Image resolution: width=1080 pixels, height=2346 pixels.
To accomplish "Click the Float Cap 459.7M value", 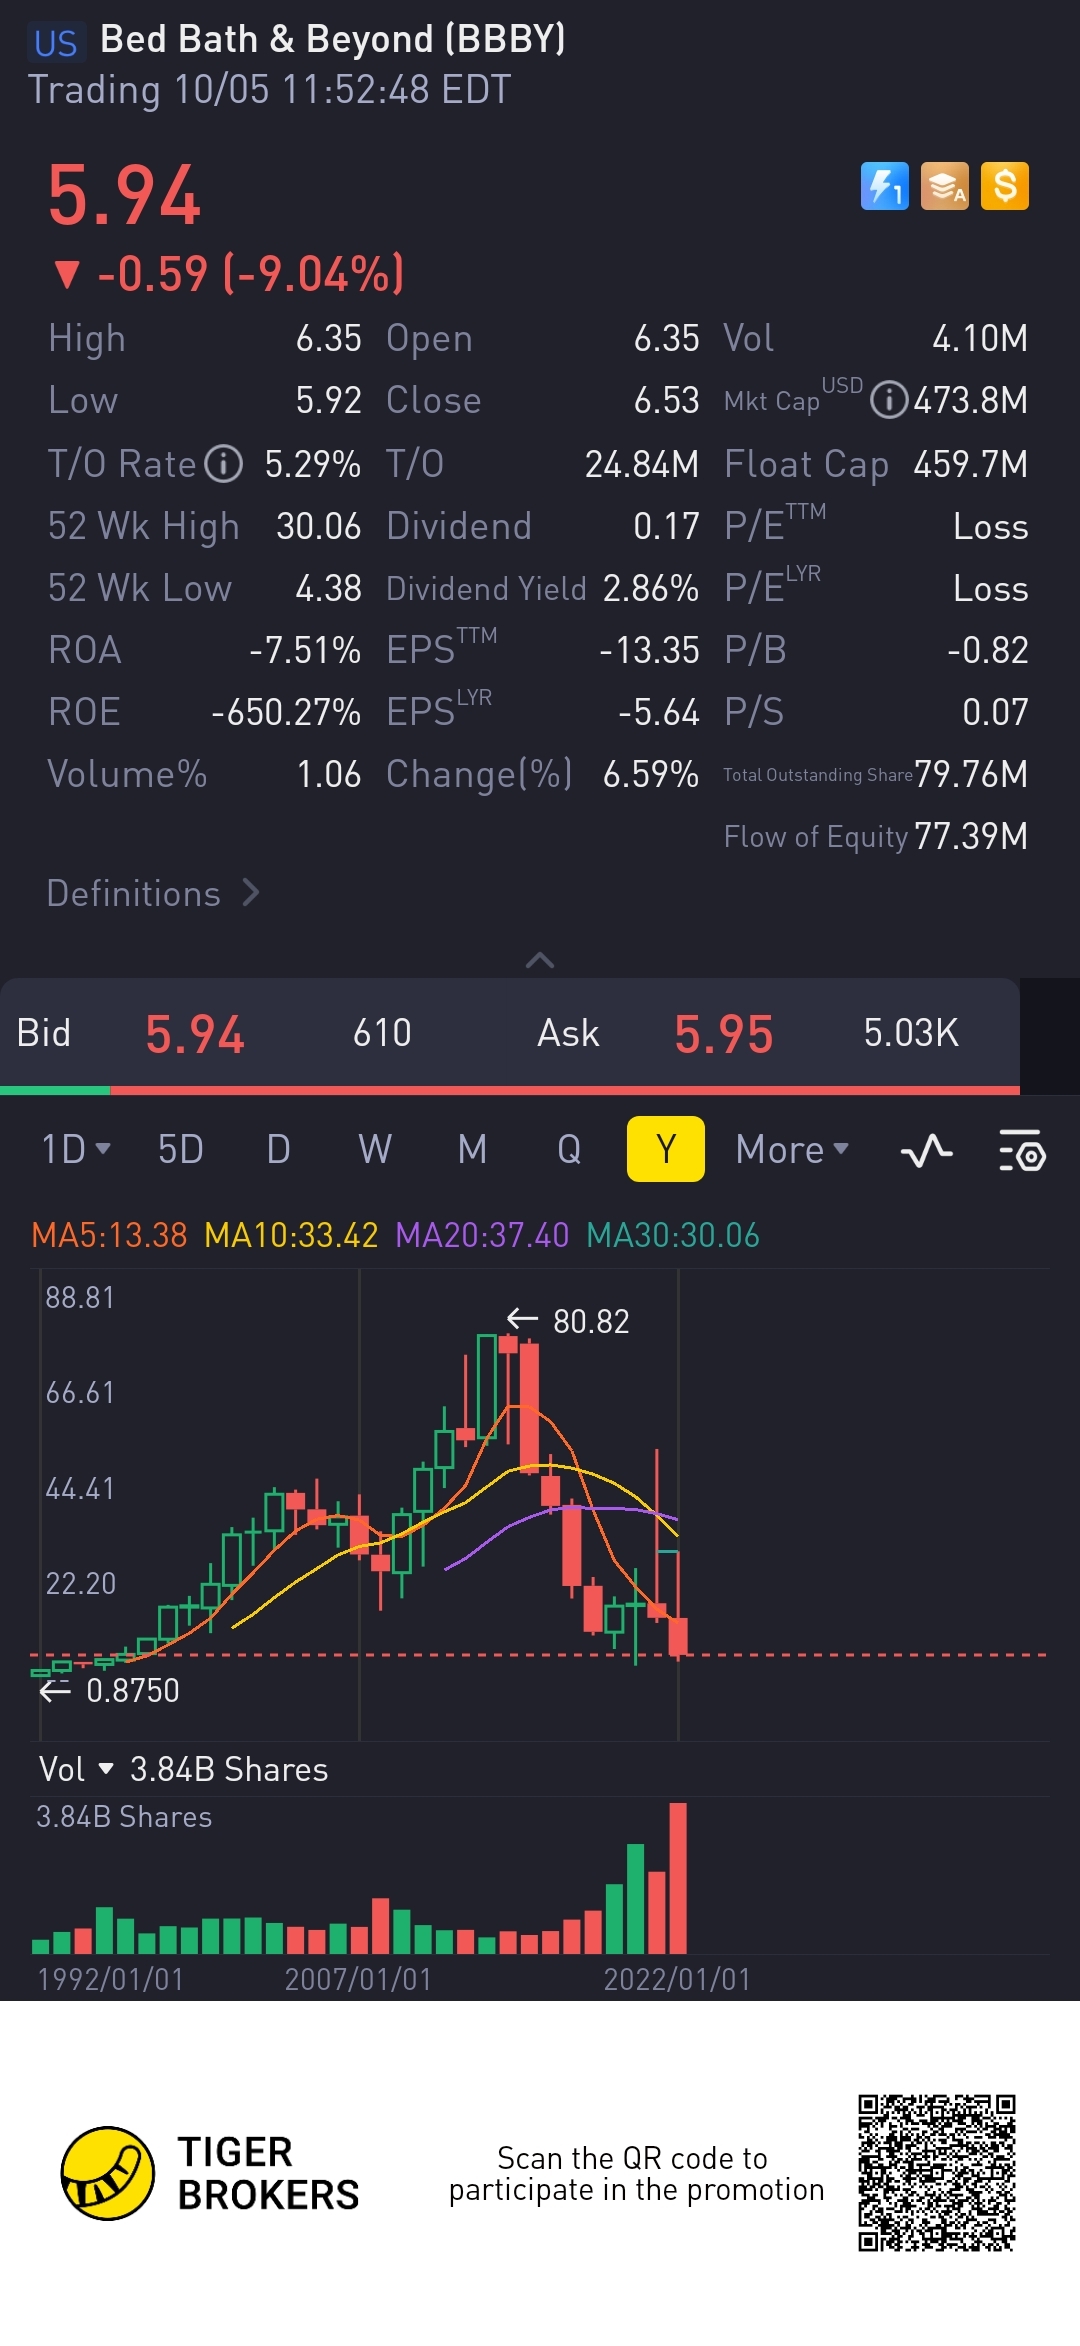I will [970, 464].
